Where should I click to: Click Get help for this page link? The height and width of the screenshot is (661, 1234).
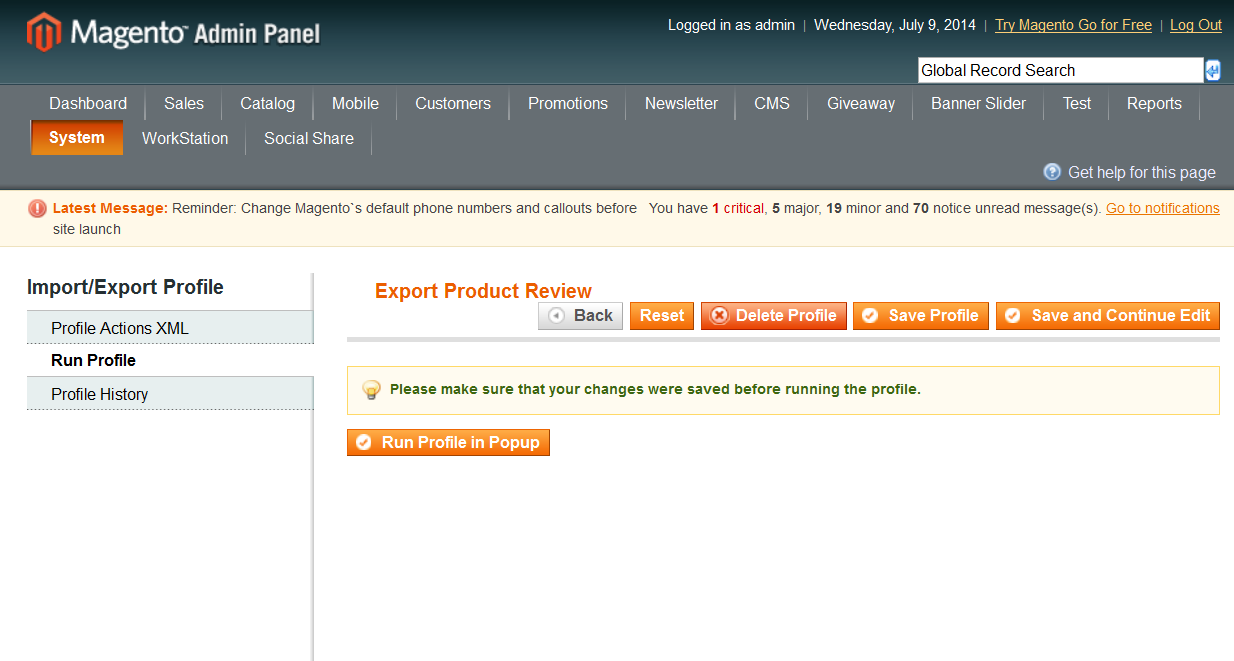click(x=1142, y=172)
